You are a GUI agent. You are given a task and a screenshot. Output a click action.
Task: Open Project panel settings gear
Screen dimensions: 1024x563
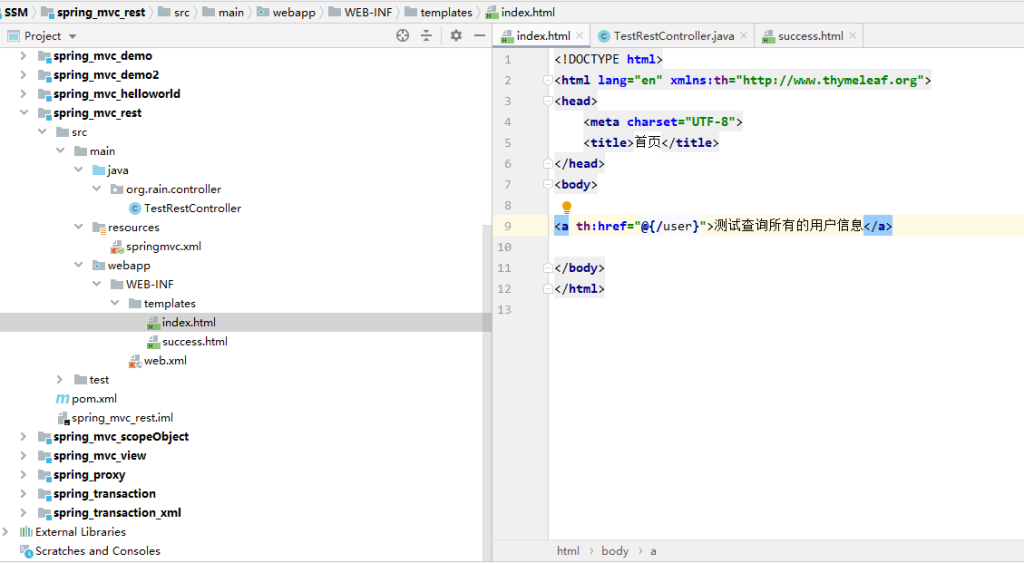click(456, 35)
